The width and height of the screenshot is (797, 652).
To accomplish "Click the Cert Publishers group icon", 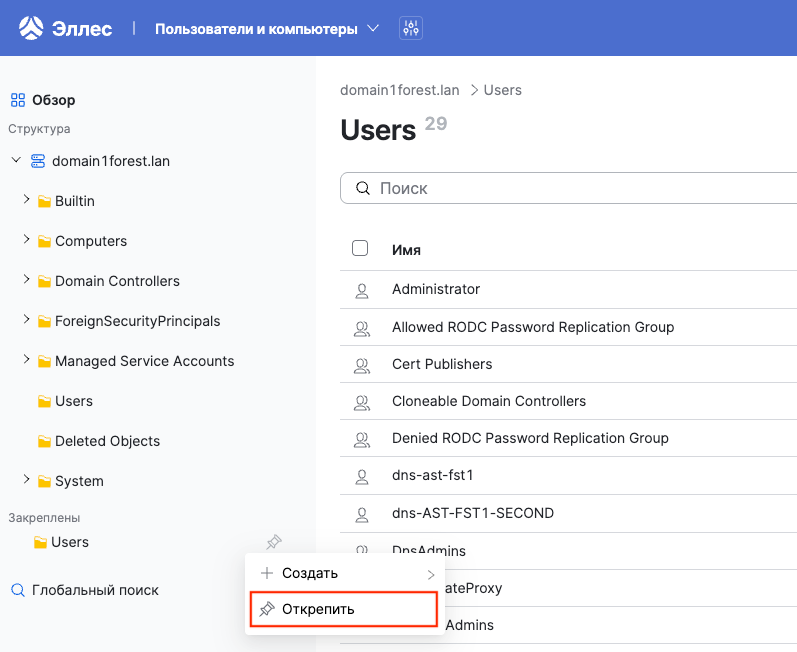I will pyautogui.click(x=362, y=365).
